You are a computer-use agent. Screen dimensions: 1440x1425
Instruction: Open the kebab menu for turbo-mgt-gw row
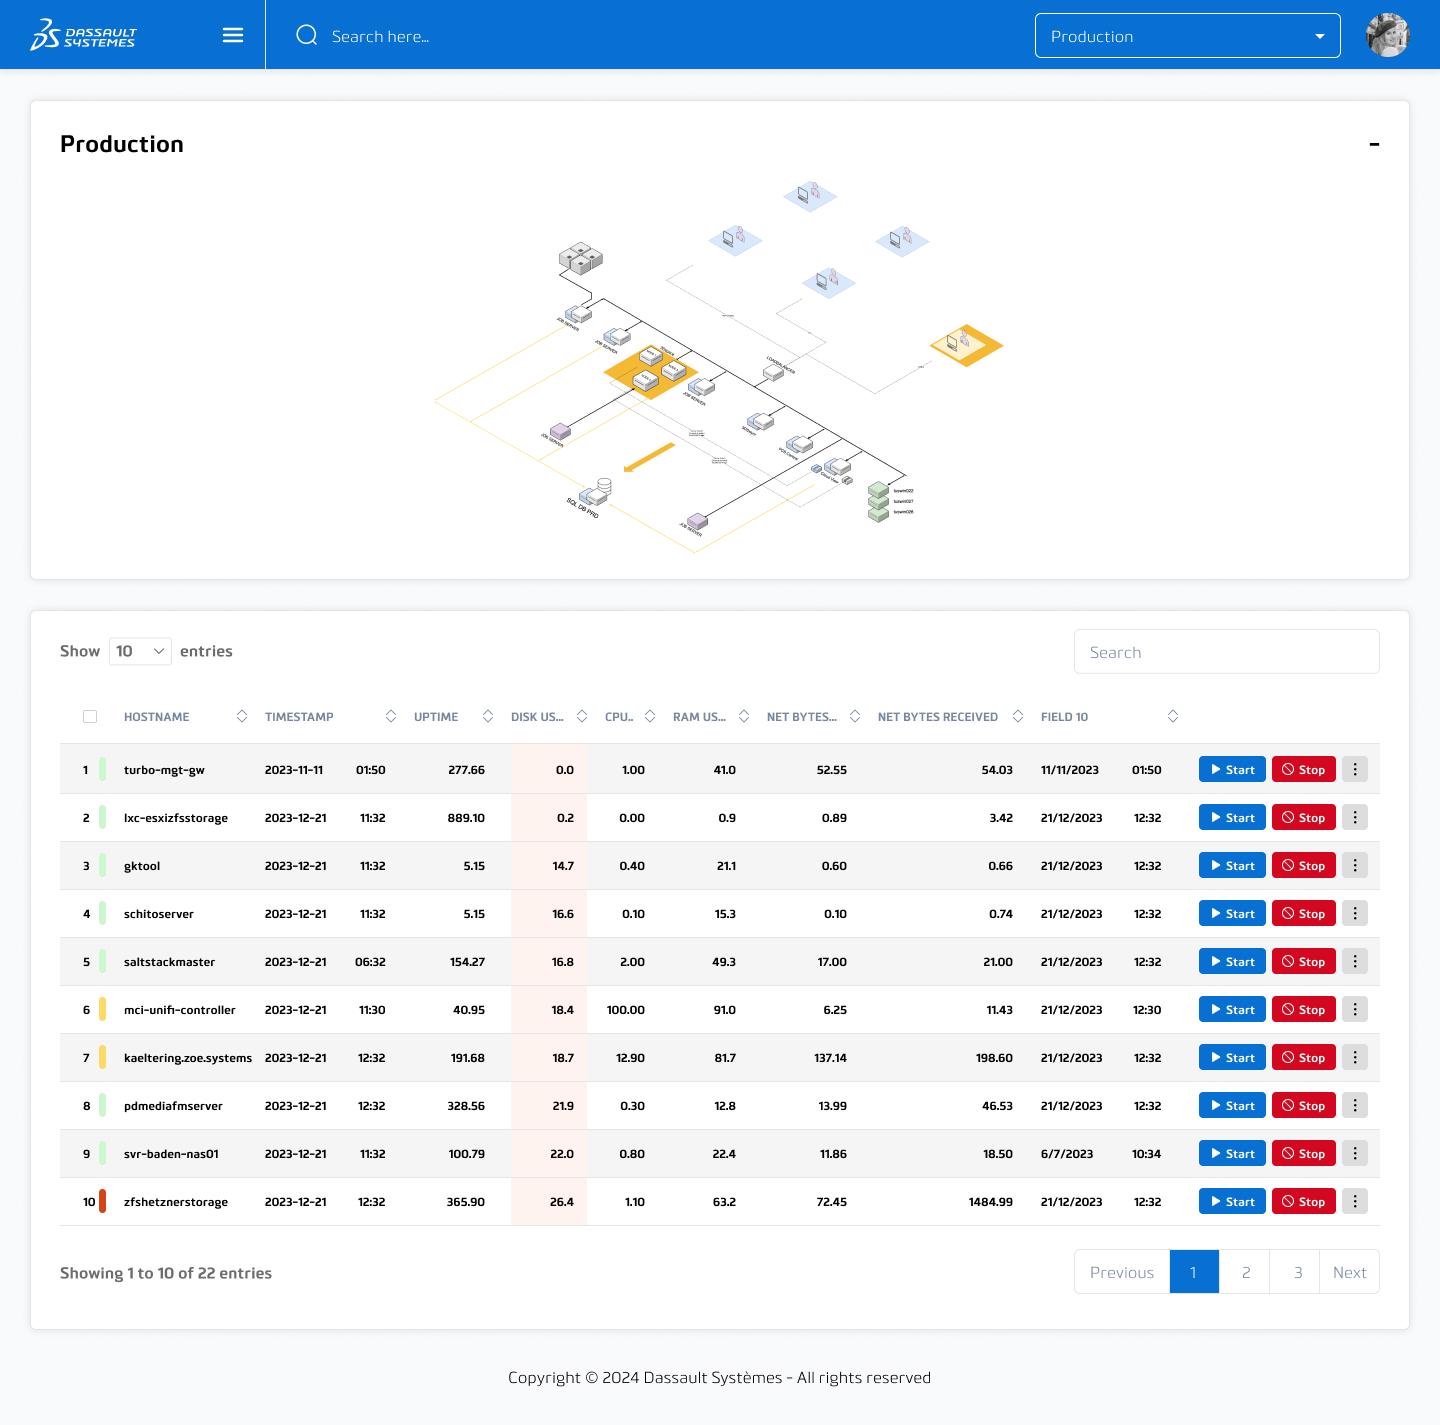pos(1355,769)
